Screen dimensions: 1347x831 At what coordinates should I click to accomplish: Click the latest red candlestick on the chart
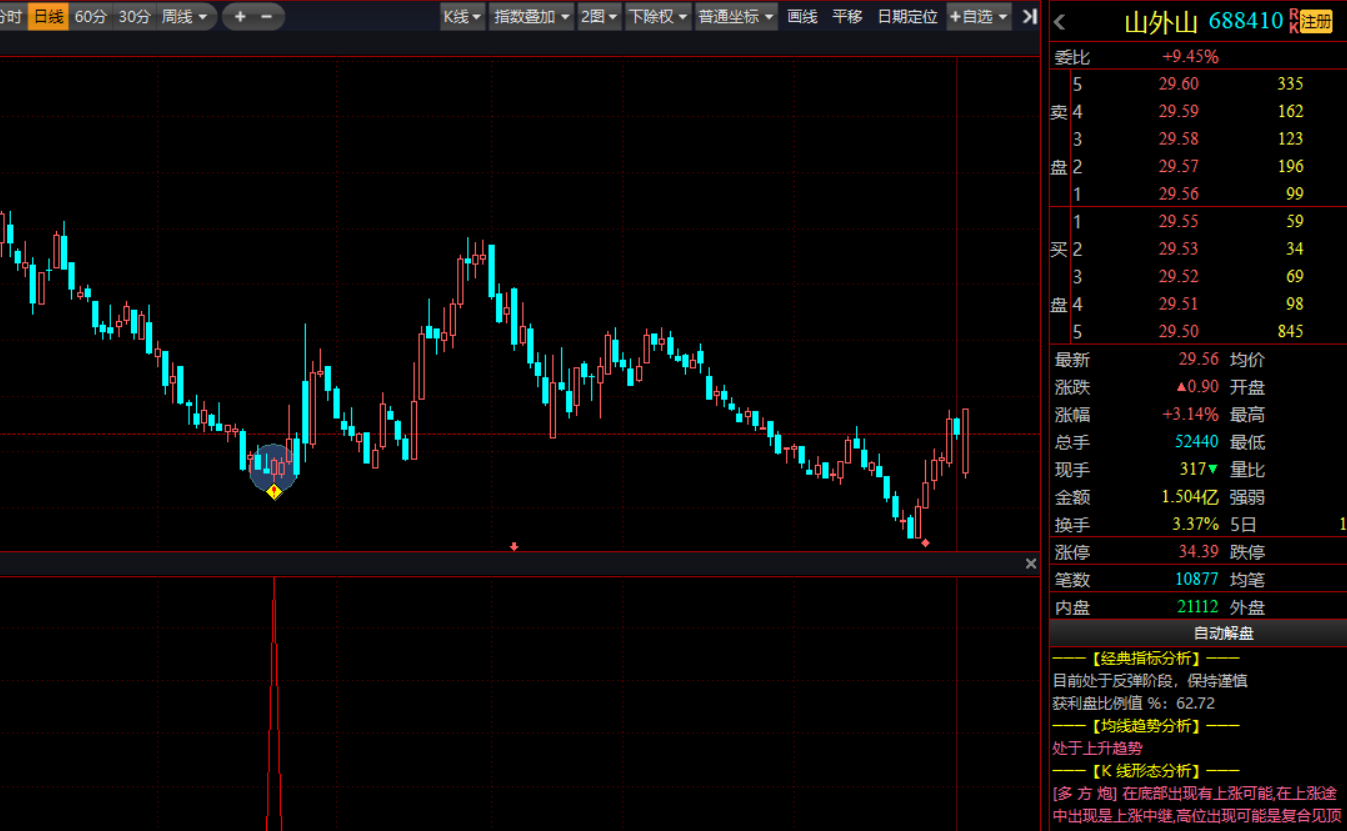tap(965, 442)
